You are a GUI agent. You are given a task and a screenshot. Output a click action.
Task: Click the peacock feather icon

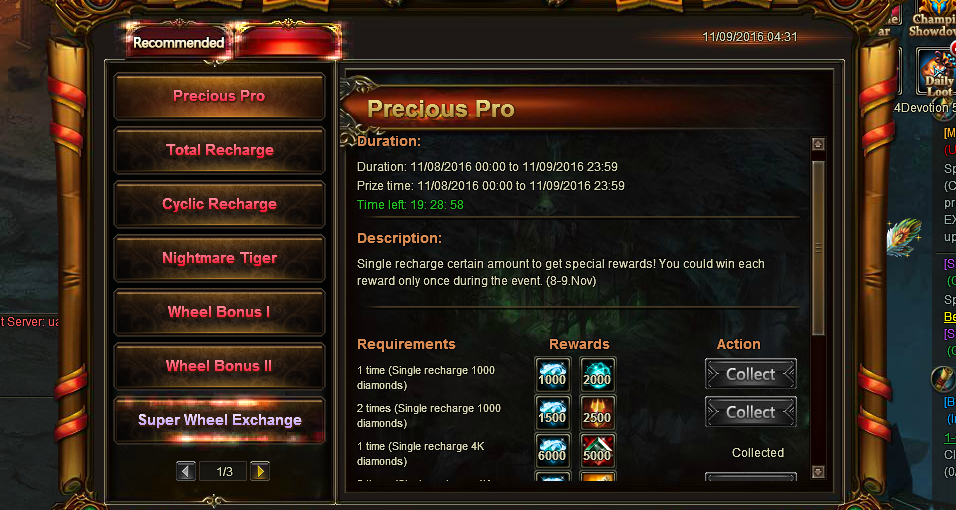(x=905, y=236)
